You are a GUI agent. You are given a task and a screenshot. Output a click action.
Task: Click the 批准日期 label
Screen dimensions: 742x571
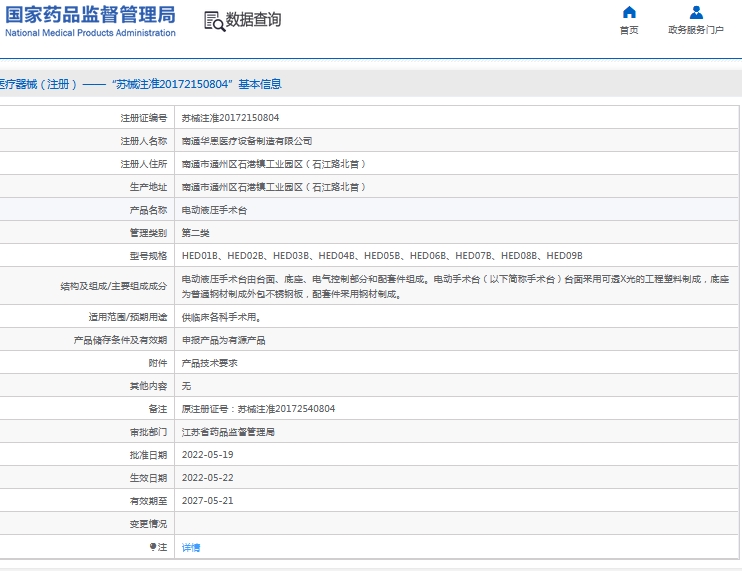click(x=148, y=455)
